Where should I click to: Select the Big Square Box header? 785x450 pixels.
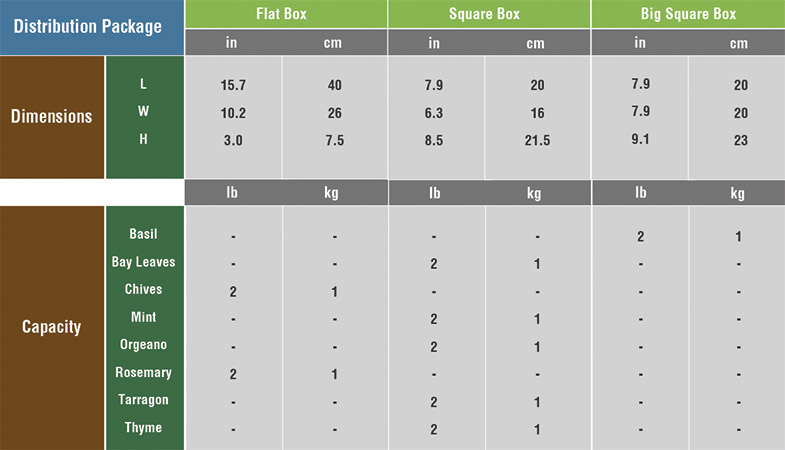pos(688,14)
